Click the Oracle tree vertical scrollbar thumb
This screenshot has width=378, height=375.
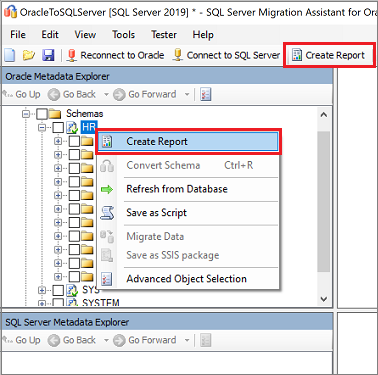(323, 201)
